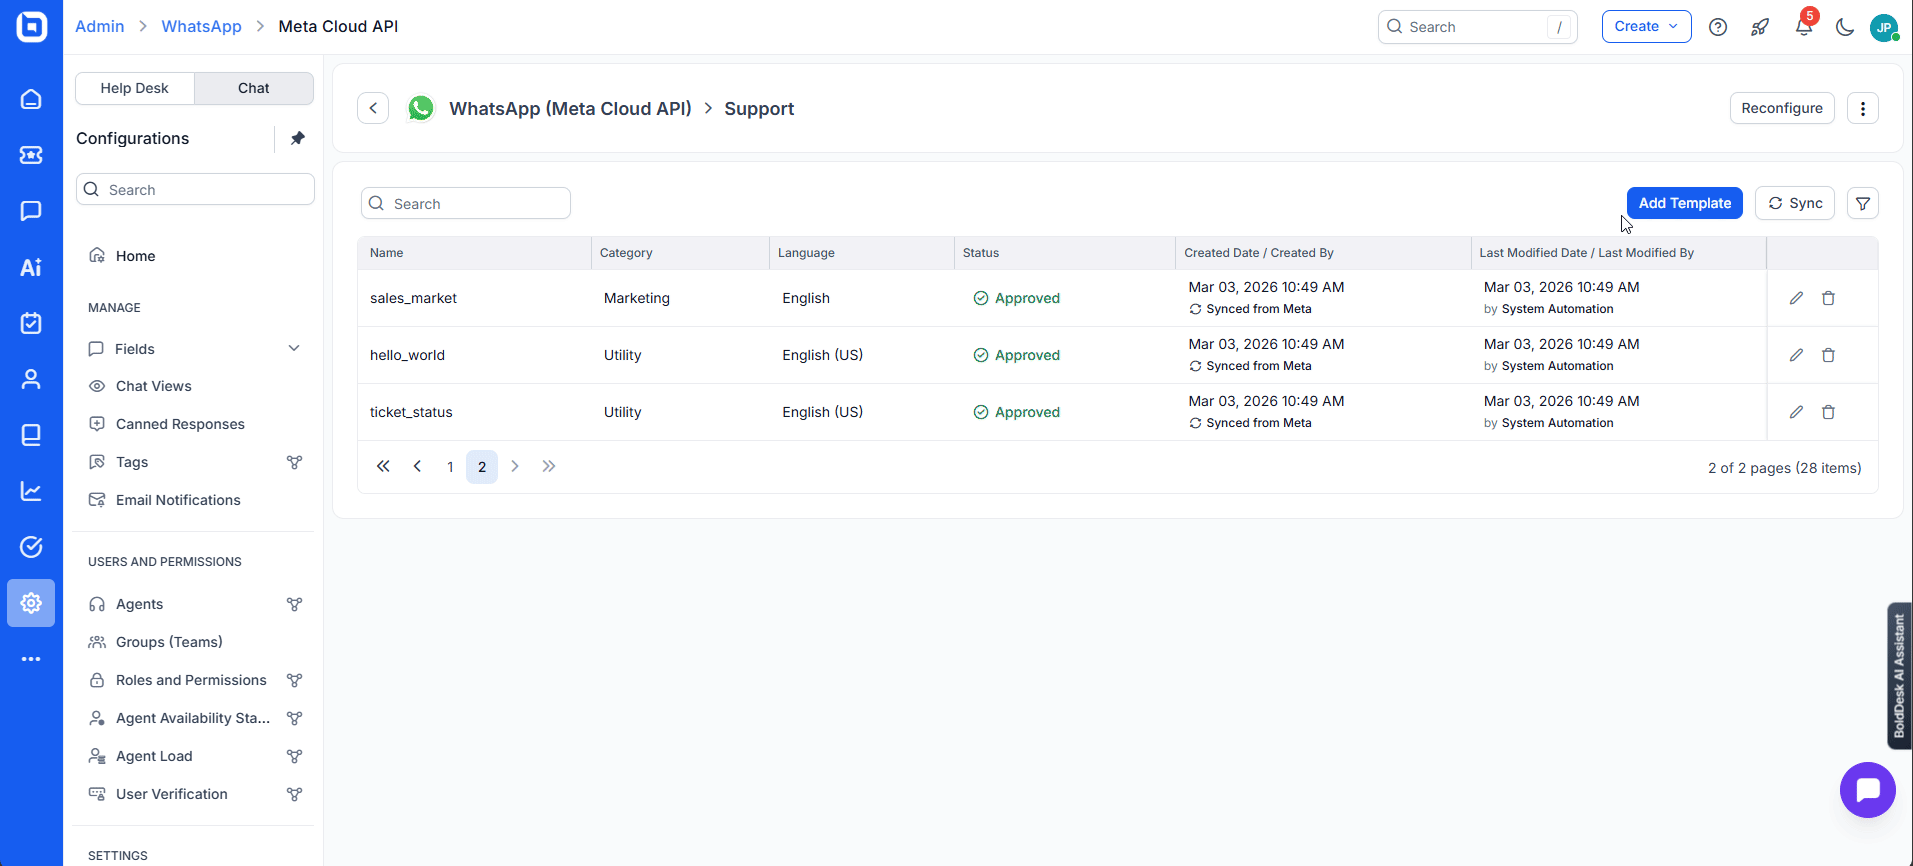Image resolution: width=1913 pixels, height=866 pixels.
Task: Go to first page of templates
Action: (383, 466)
